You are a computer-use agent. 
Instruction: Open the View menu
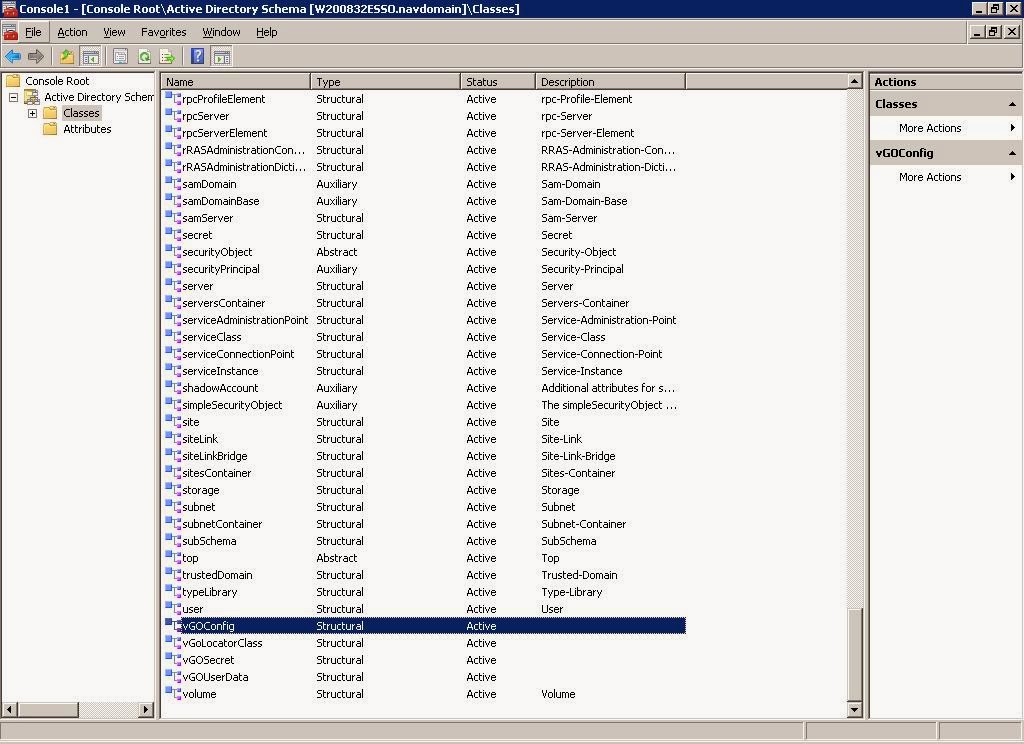point(114,32)
